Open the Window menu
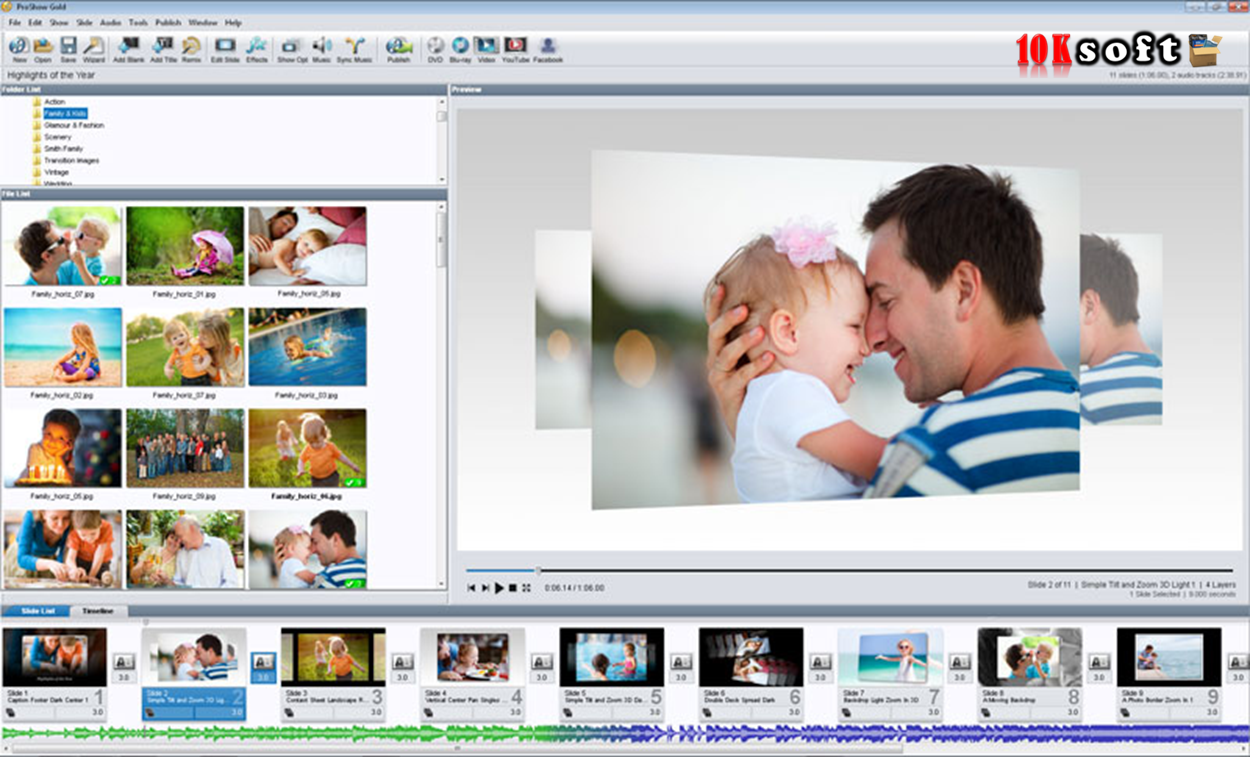 coord(203,22)
